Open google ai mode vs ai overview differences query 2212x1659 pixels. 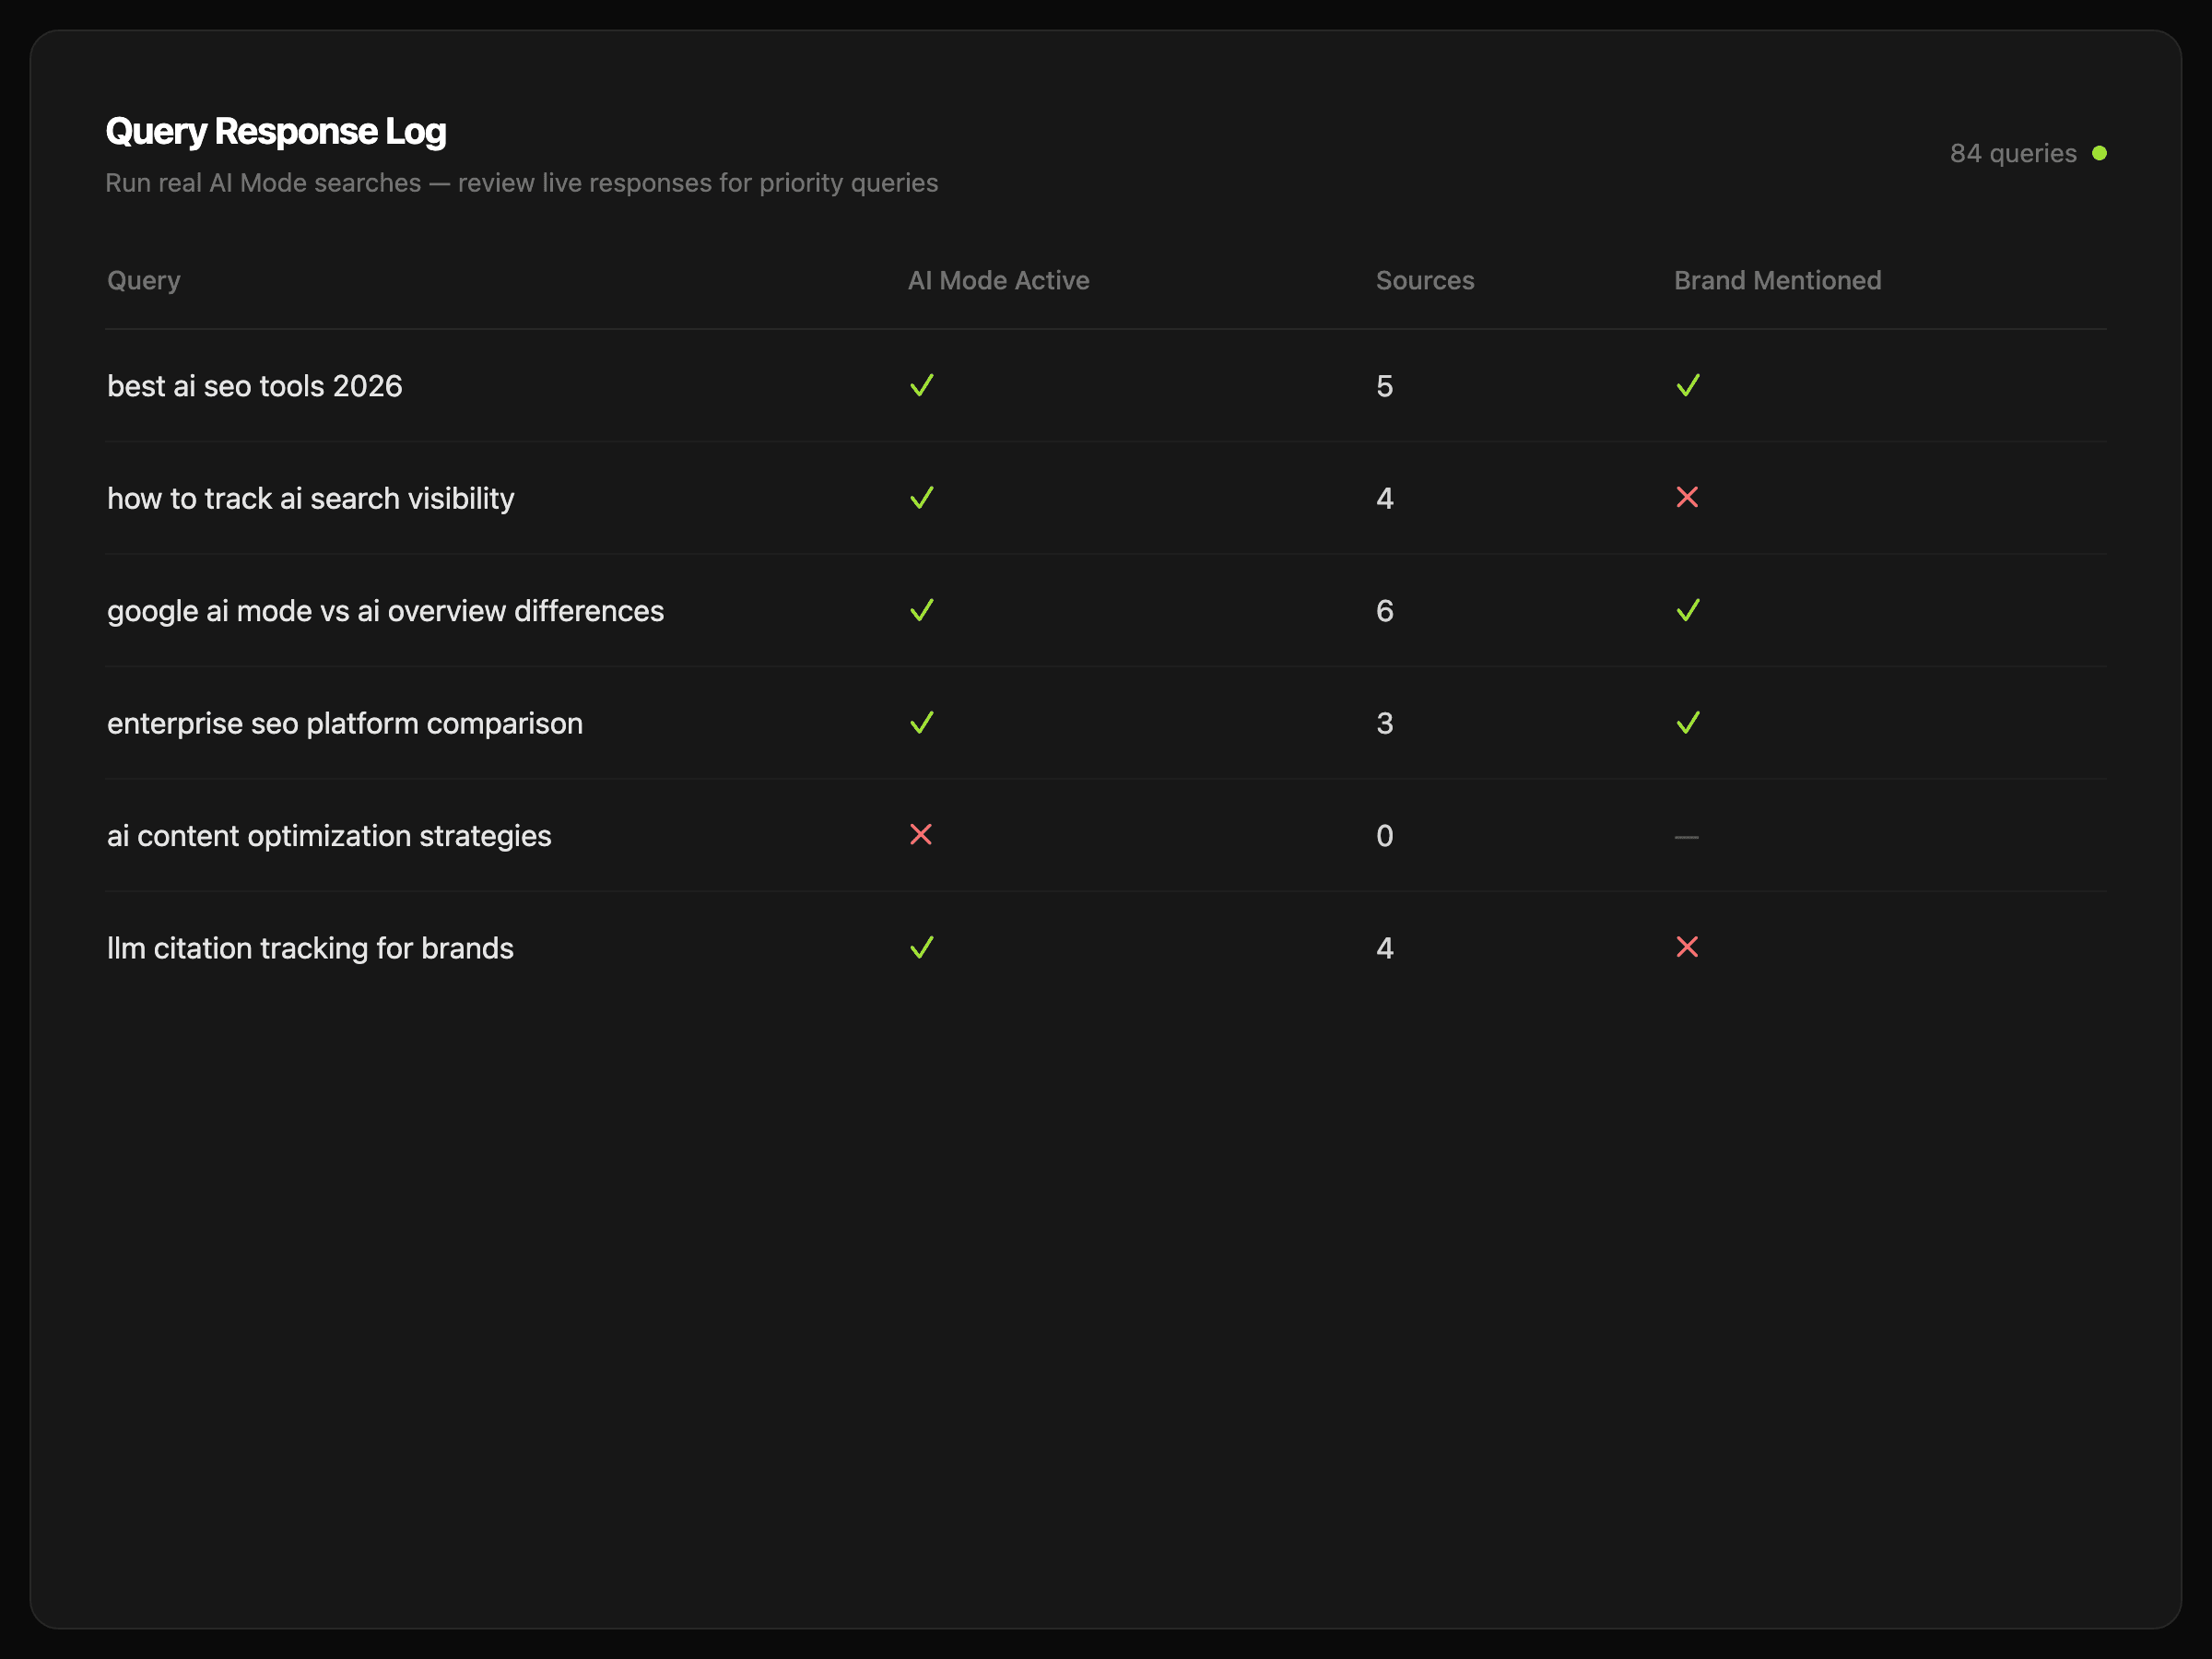point(385,611)
